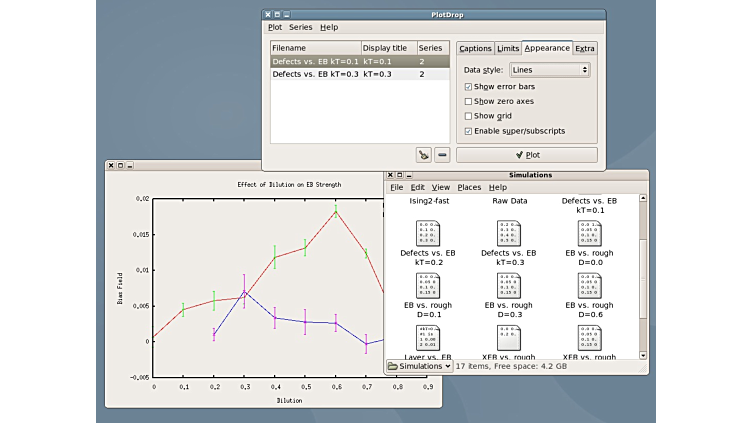Screen dimensions: 752x423
Task: Select the 'EB vs. rough D=0.0' file icon
Action: 589,233
